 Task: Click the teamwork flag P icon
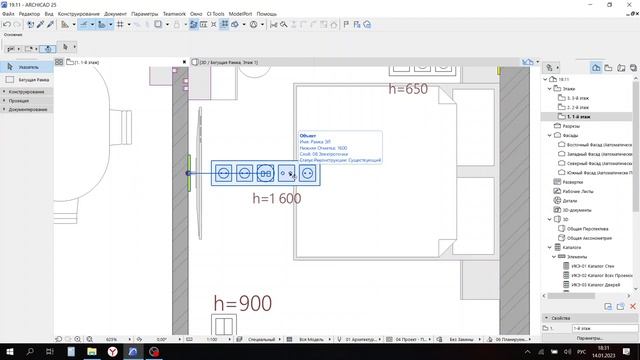tap(346, 24)
